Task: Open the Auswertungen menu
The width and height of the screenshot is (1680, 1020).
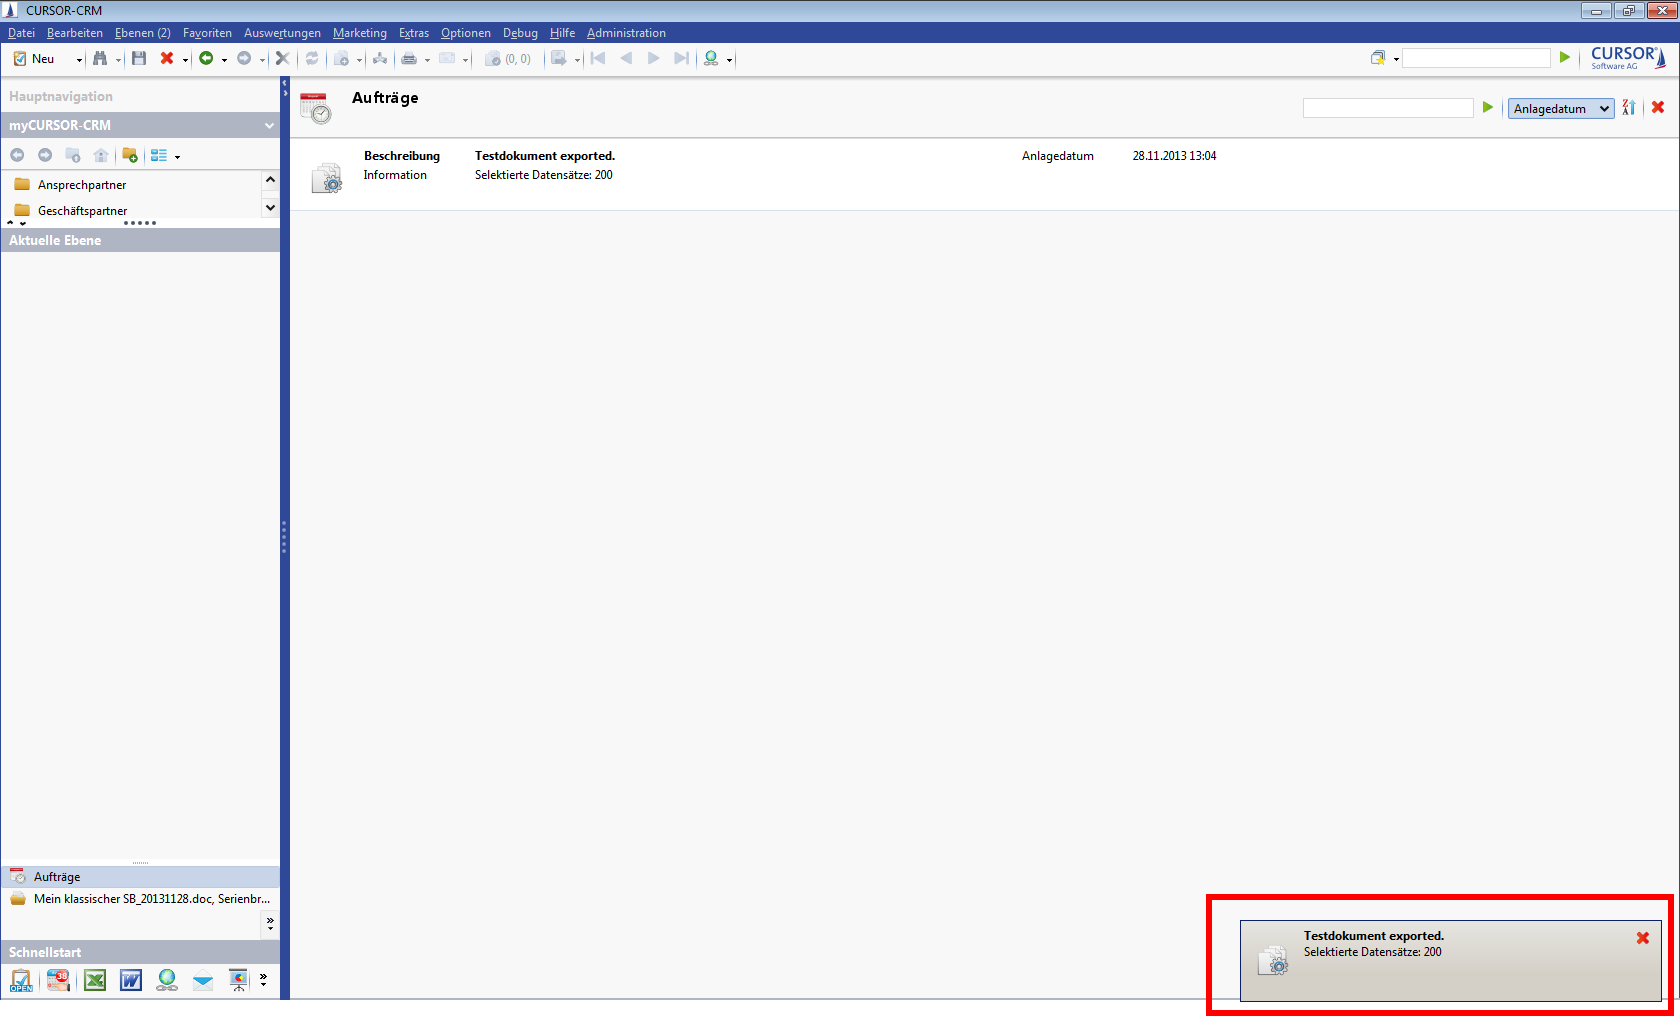Action: 282,33
